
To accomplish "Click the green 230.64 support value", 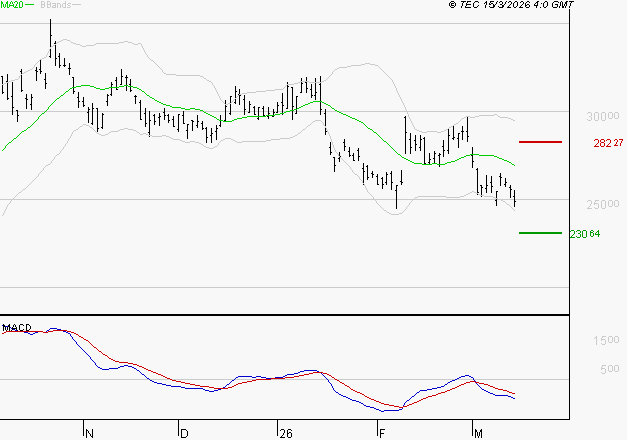I will coord(585,234).
